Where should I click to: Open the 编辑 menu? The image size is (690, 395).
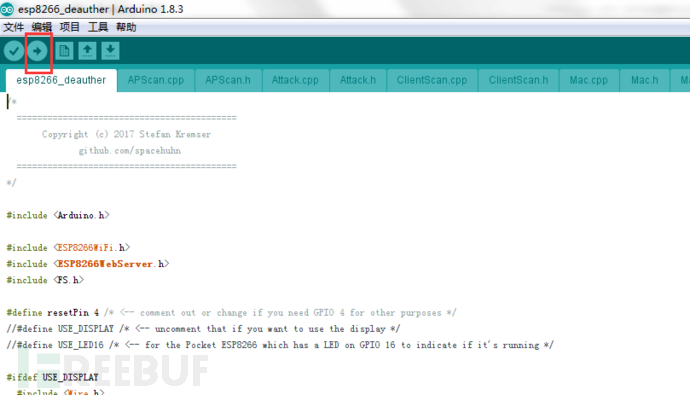point(42,27)
